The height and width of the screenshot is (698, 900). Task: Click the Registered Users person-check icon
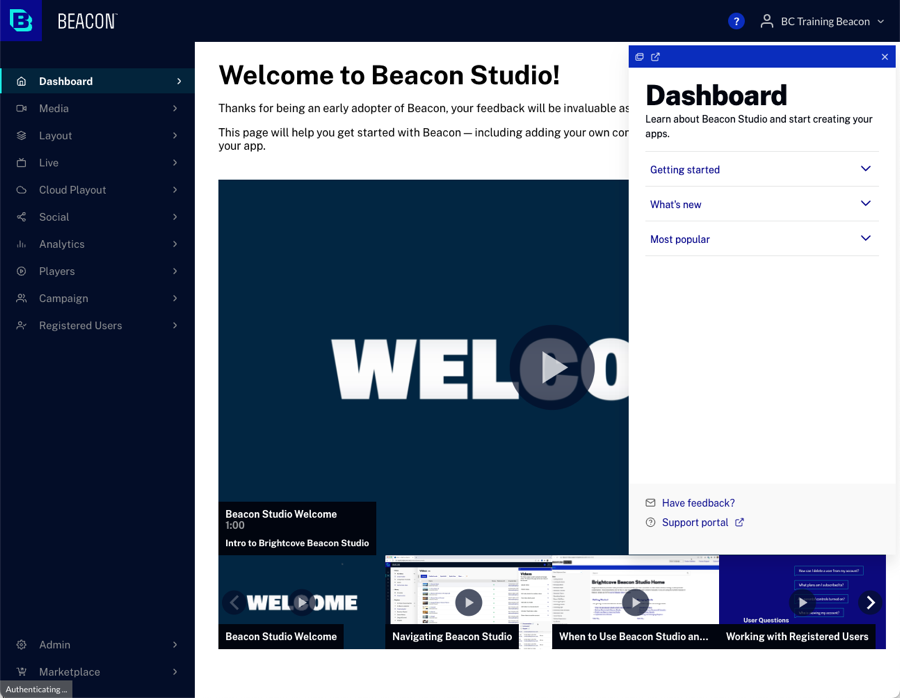tap(21, 325)
